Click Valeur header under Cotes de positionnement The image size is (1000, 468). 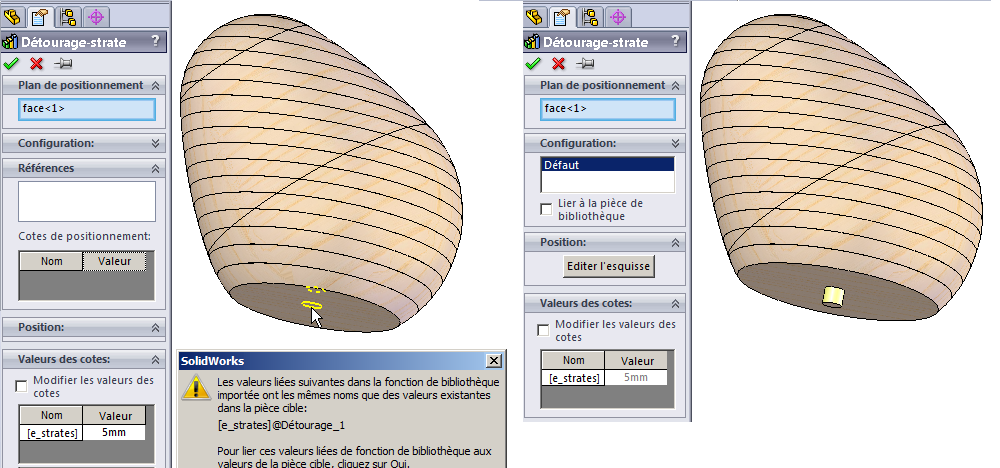tap(114, 261)
